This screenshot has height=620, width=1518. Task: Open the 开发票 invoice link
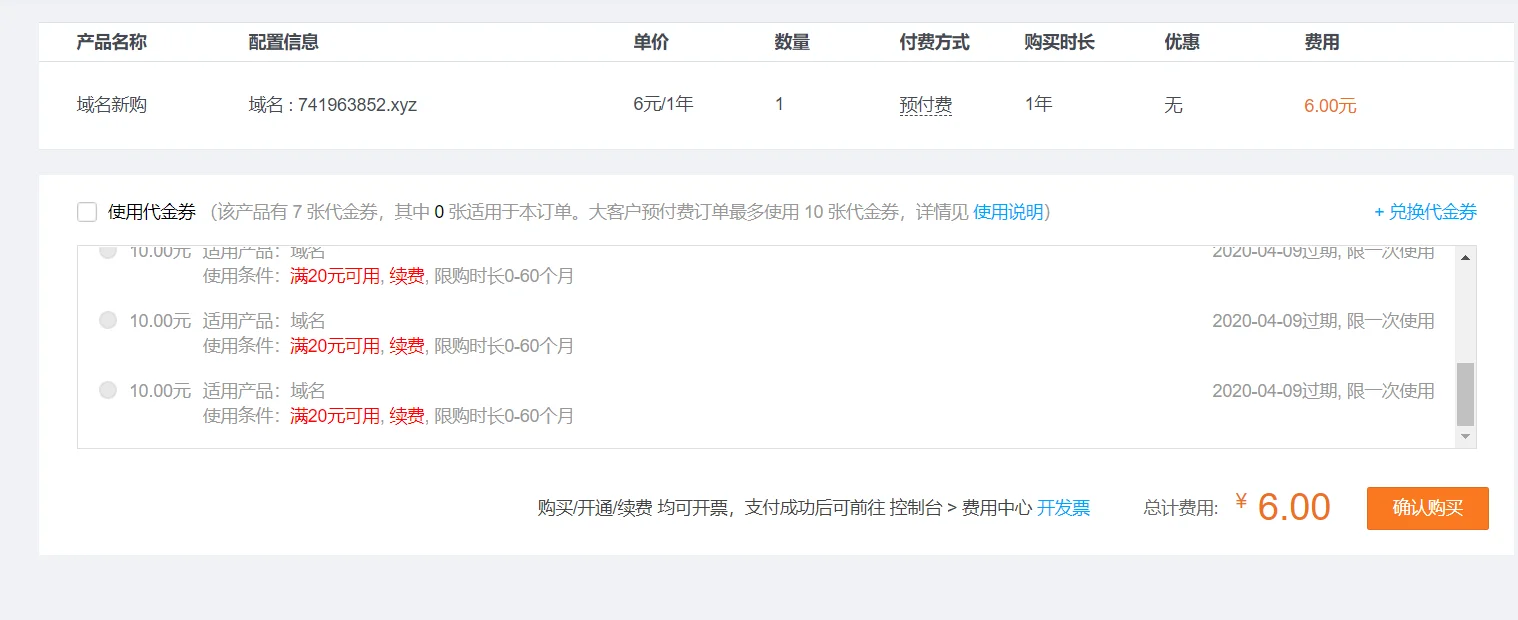(x=1063, y=508)
